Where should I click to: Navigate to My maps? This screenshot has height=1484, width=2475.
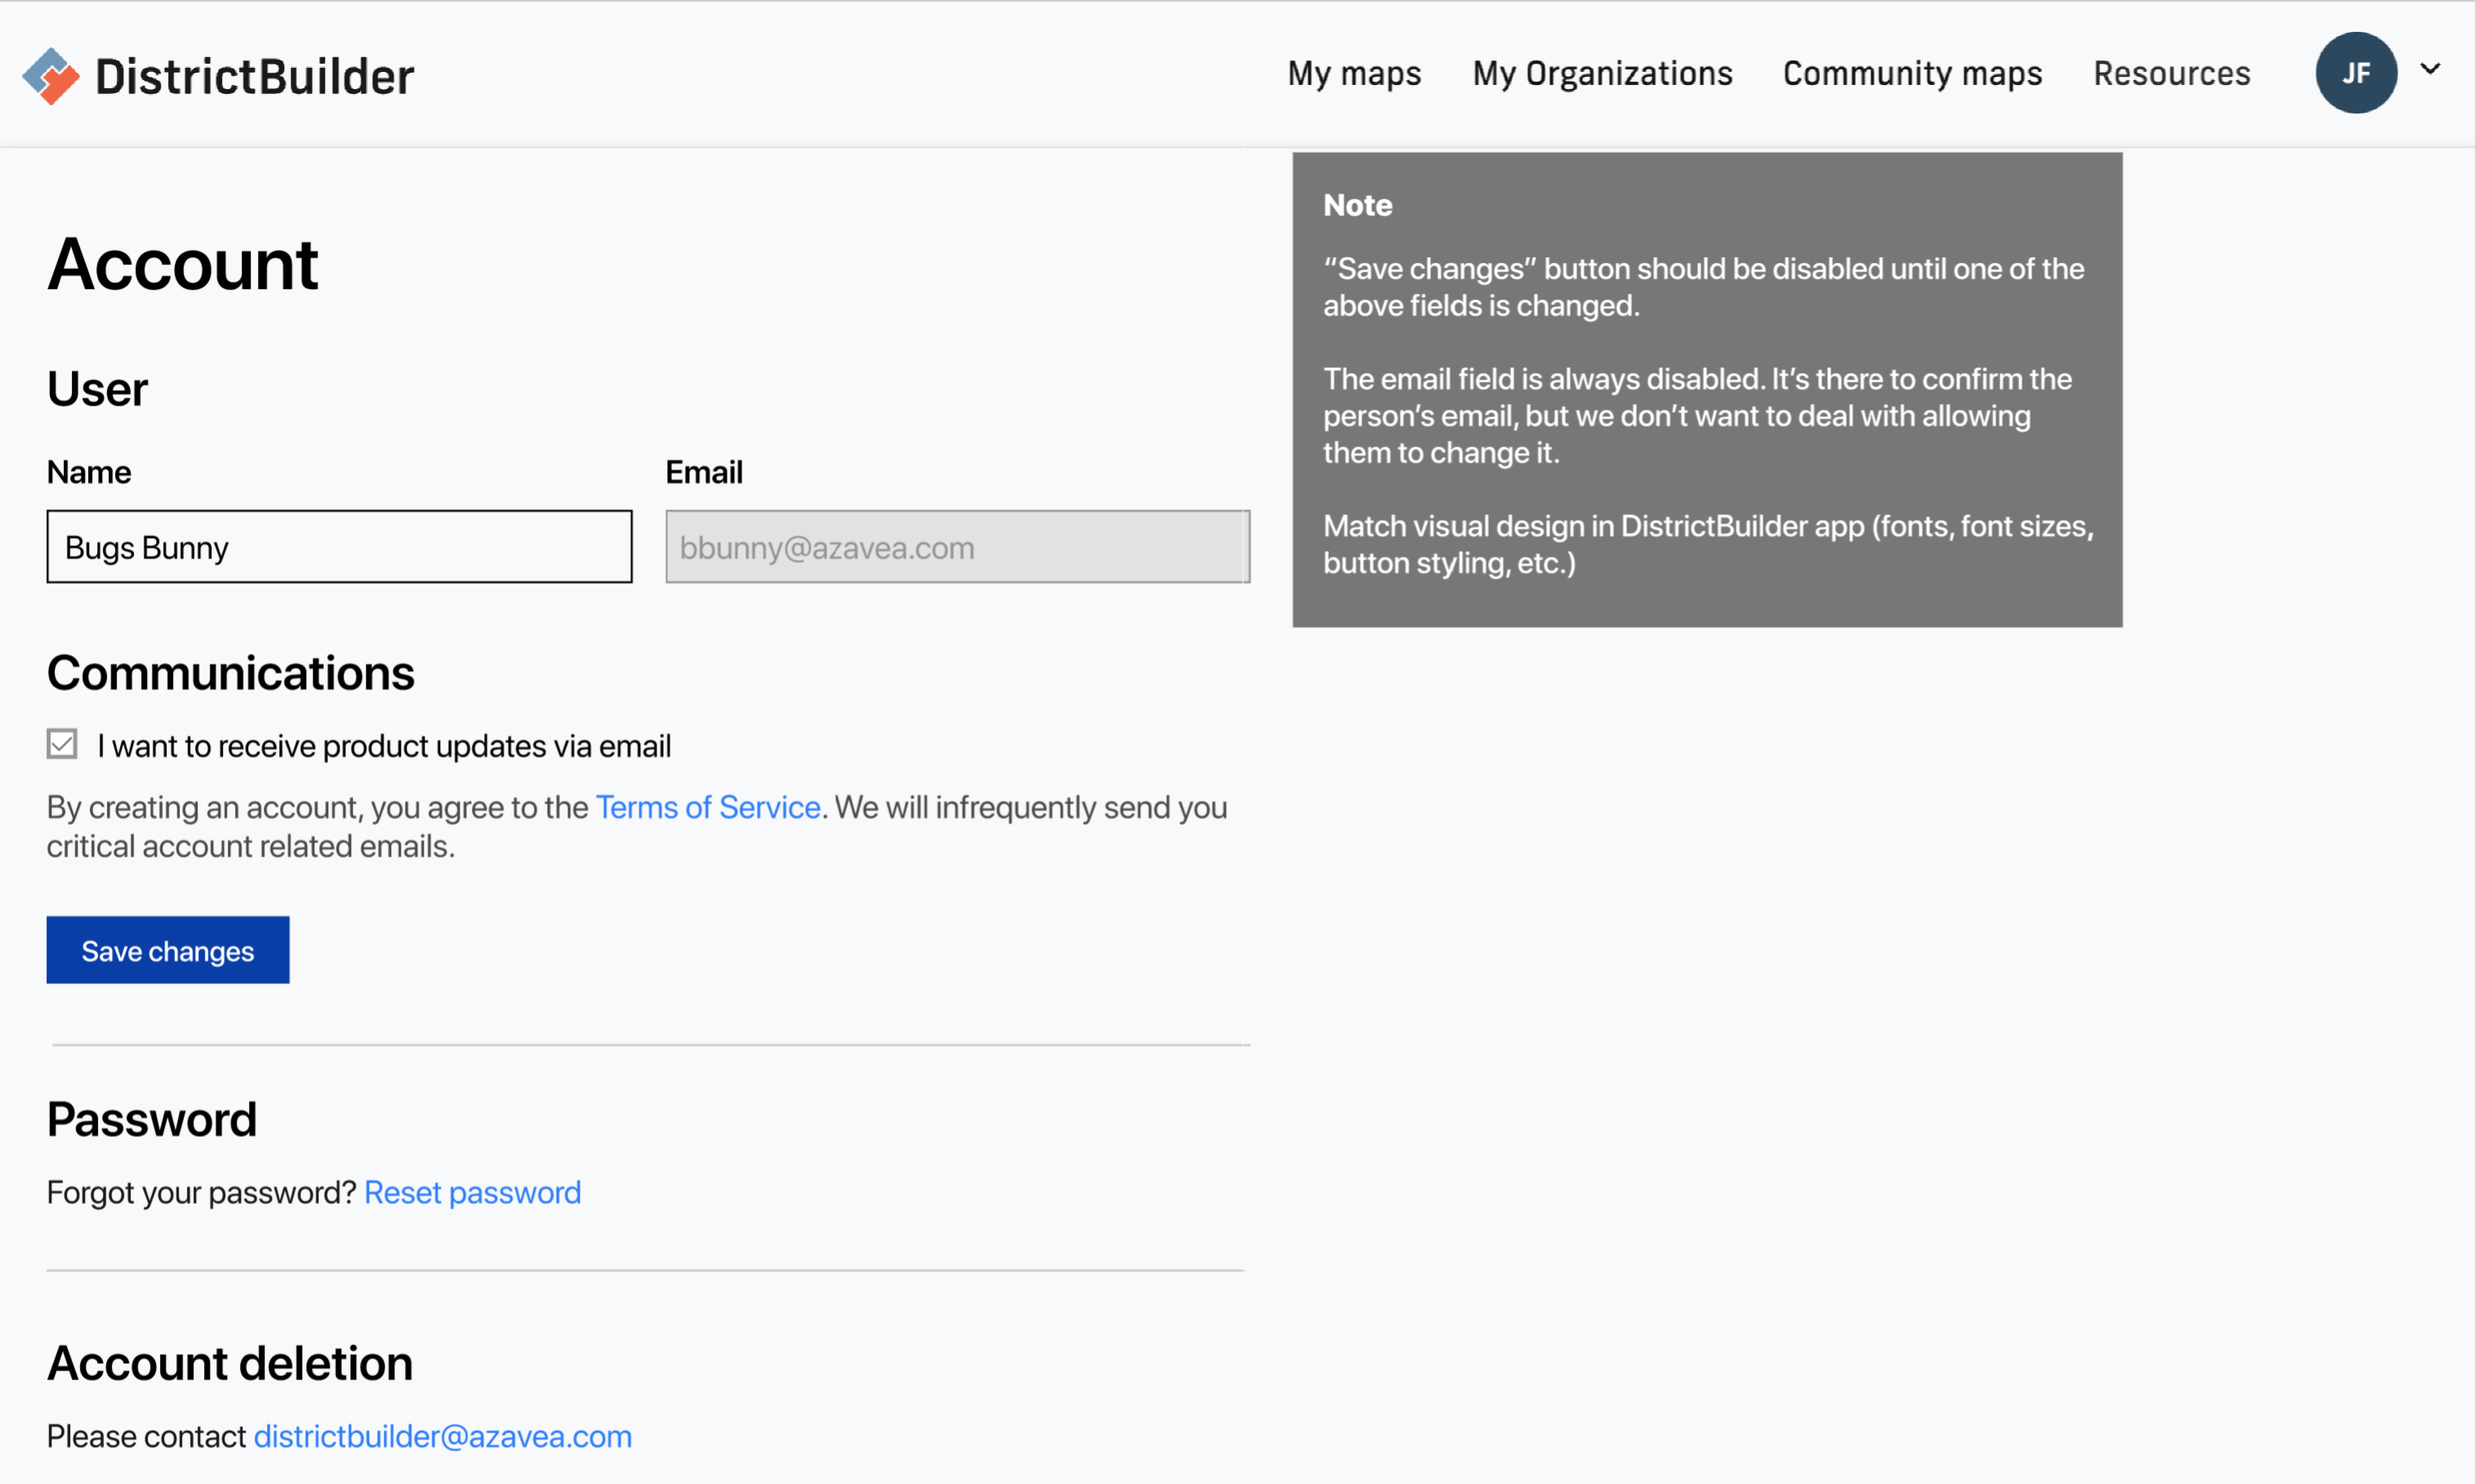pos(1354,73)
